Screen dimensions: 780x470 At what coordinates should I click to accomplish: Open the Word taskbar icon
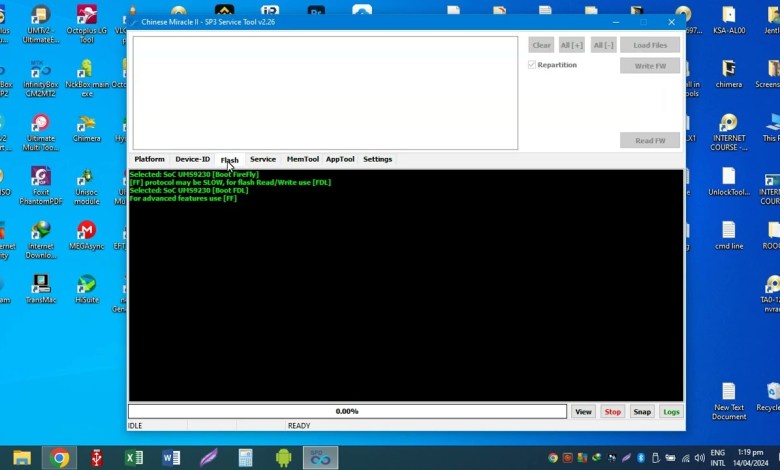pyautogui.click(x=171, y=458)
